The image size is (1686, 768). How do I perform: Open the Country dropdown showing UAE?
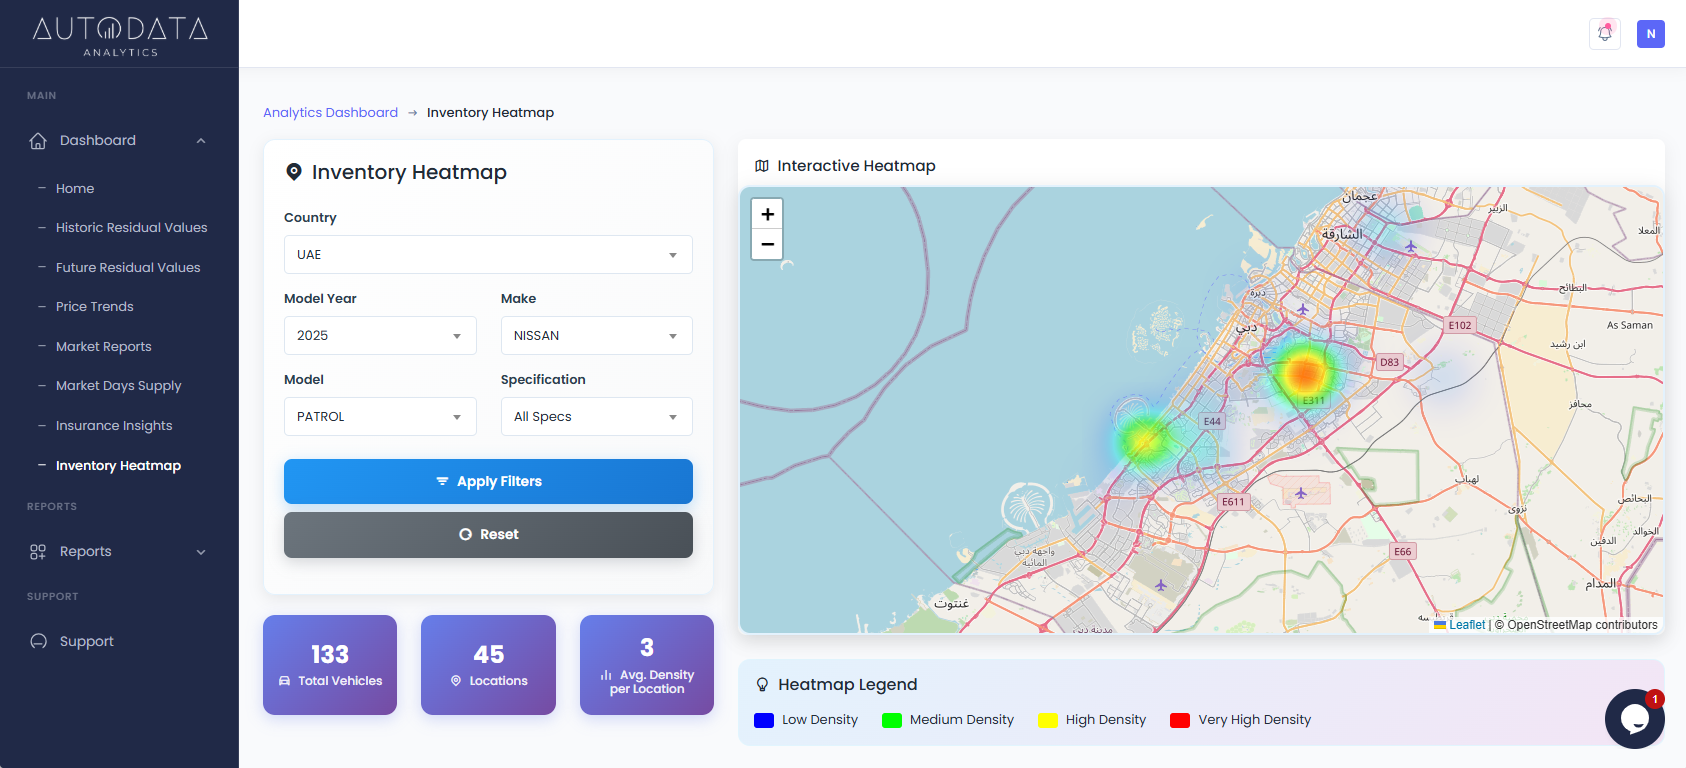(x=487, y=255)
